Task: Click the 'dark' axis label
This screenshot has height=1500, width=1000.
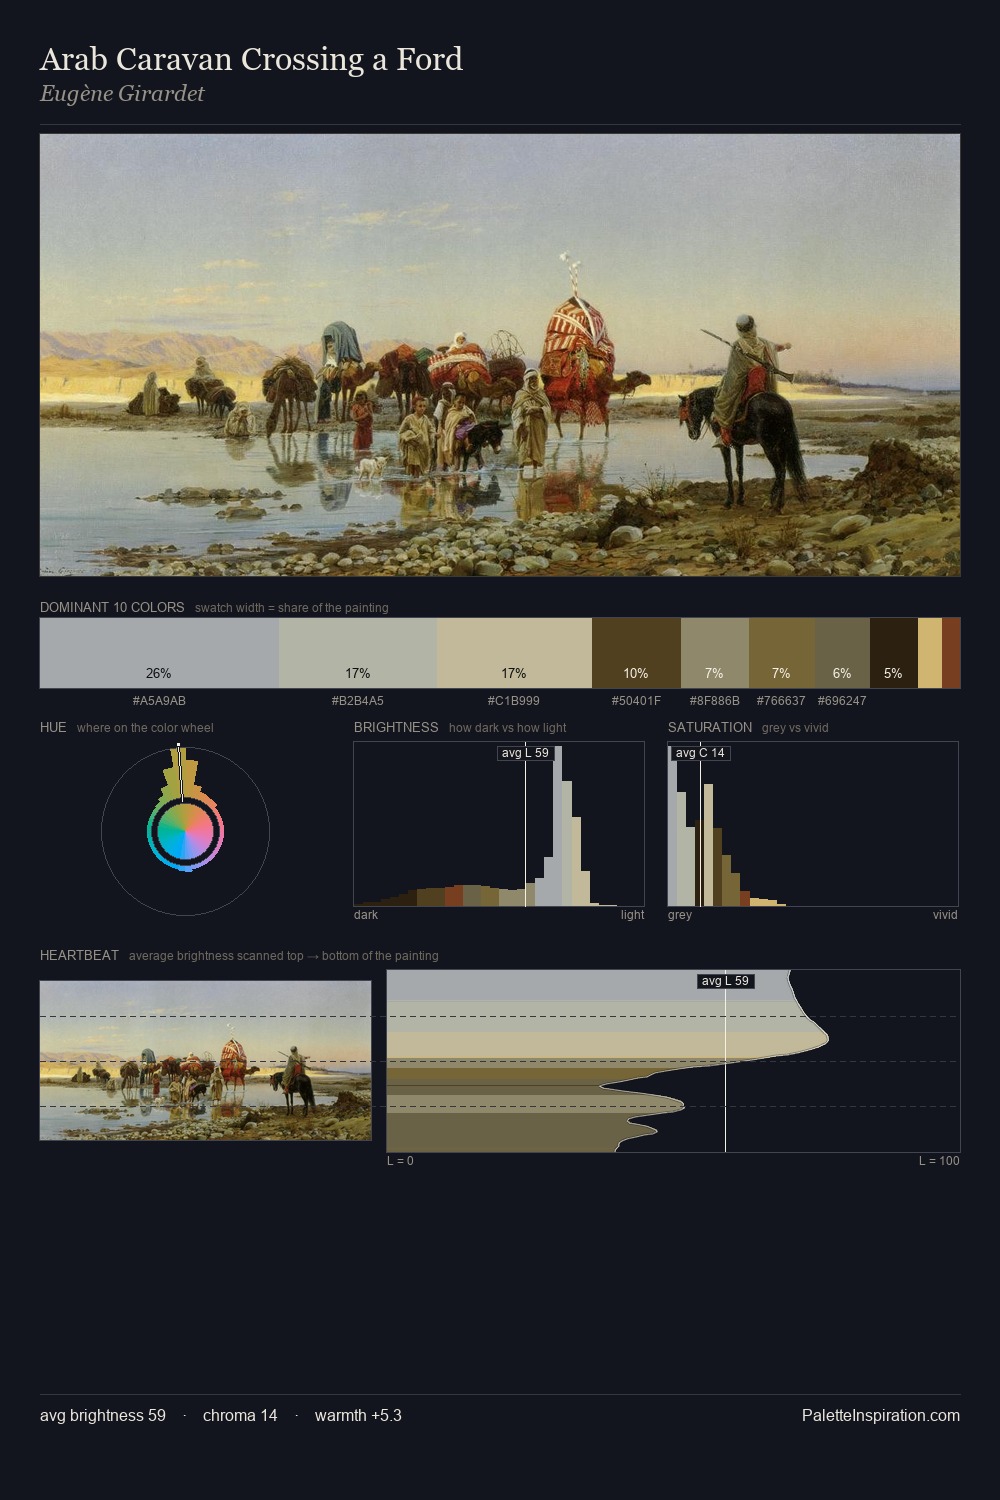Action: coord(366,915)
